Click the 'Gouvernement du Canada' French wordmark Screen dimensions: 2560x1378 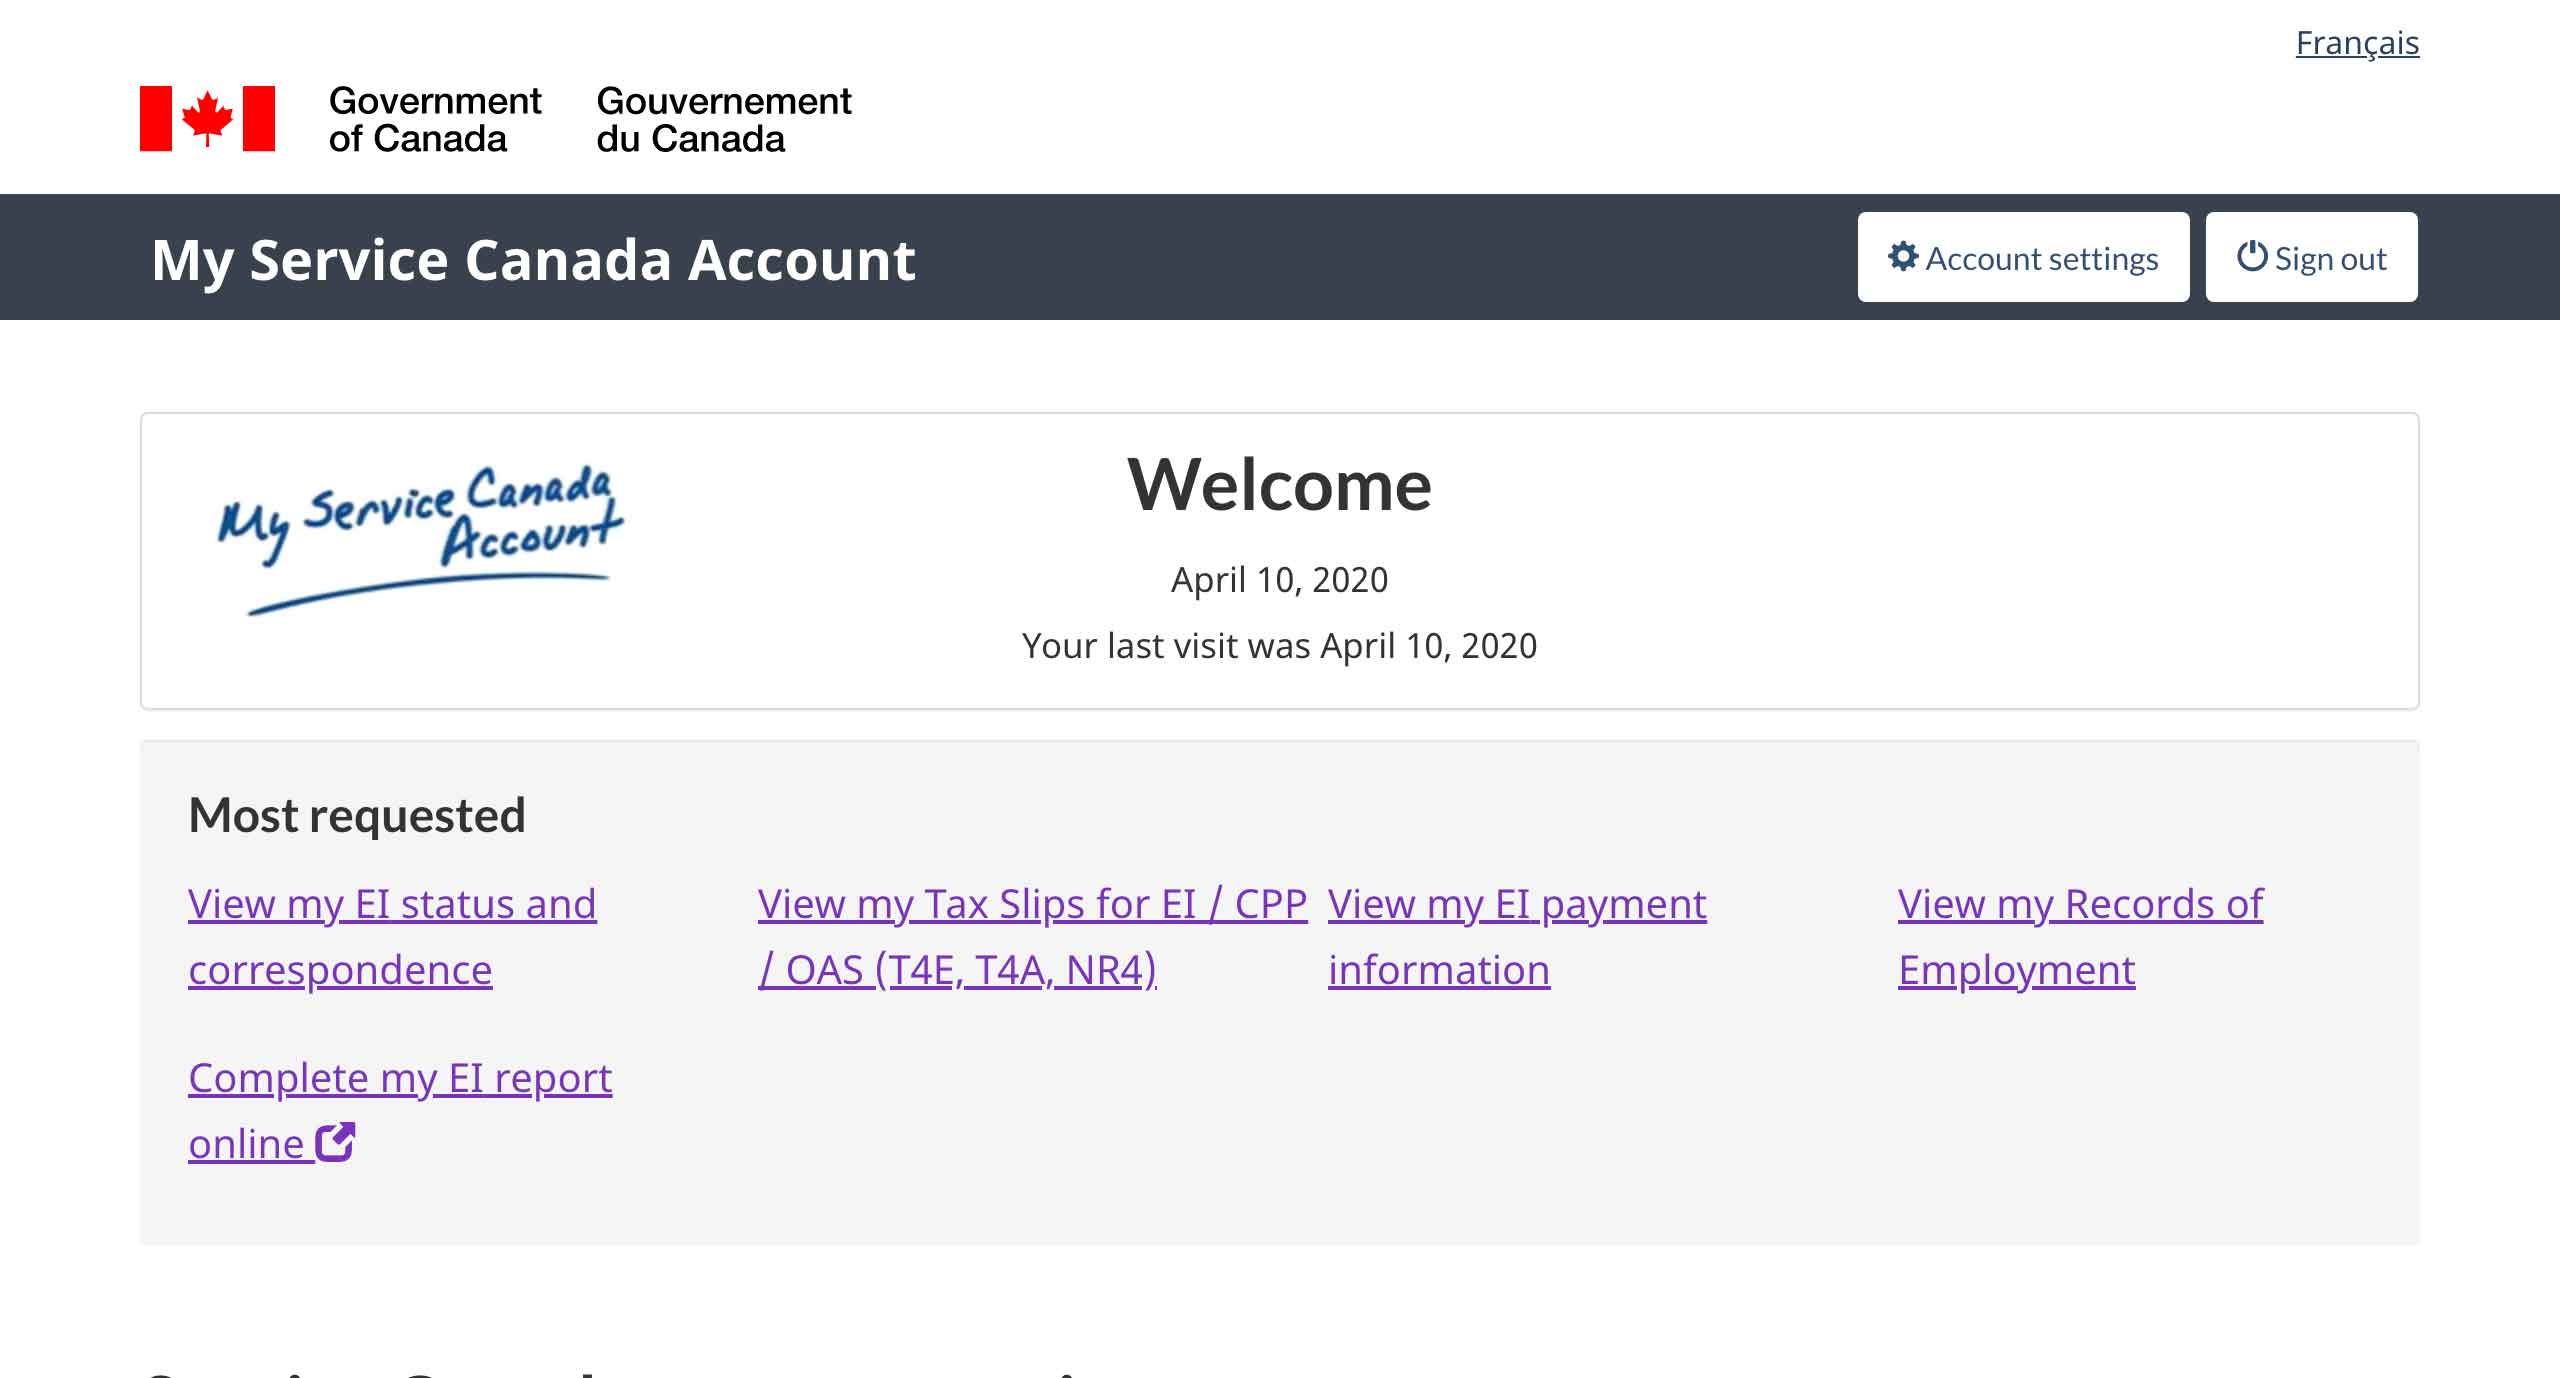[x=723, y=119]
